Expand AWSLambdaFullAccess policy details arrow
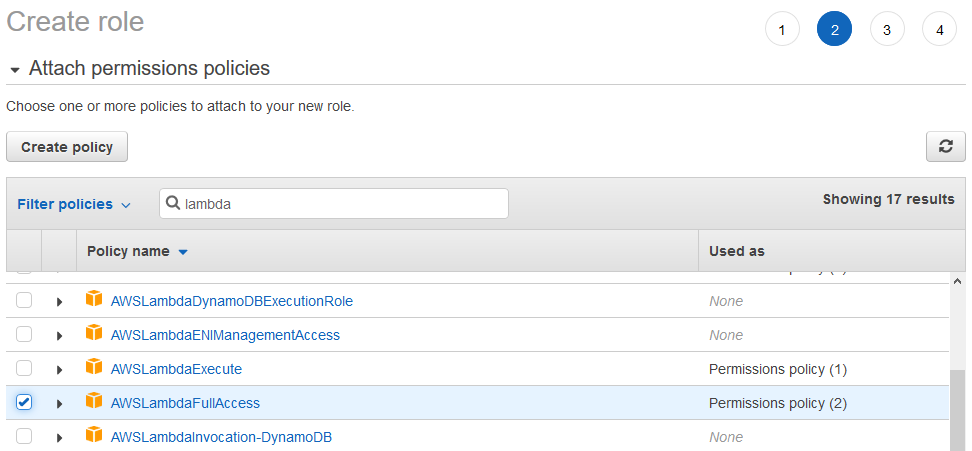 coord(60,404)
